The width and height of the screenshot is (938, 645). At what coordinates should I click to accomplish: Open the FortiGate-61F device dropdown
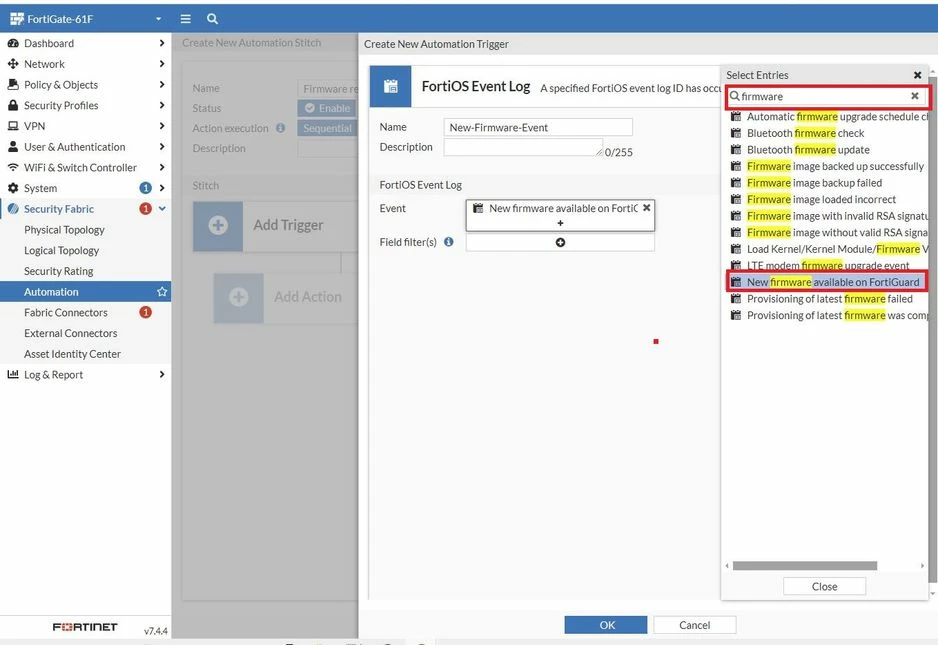coord(86,19)
